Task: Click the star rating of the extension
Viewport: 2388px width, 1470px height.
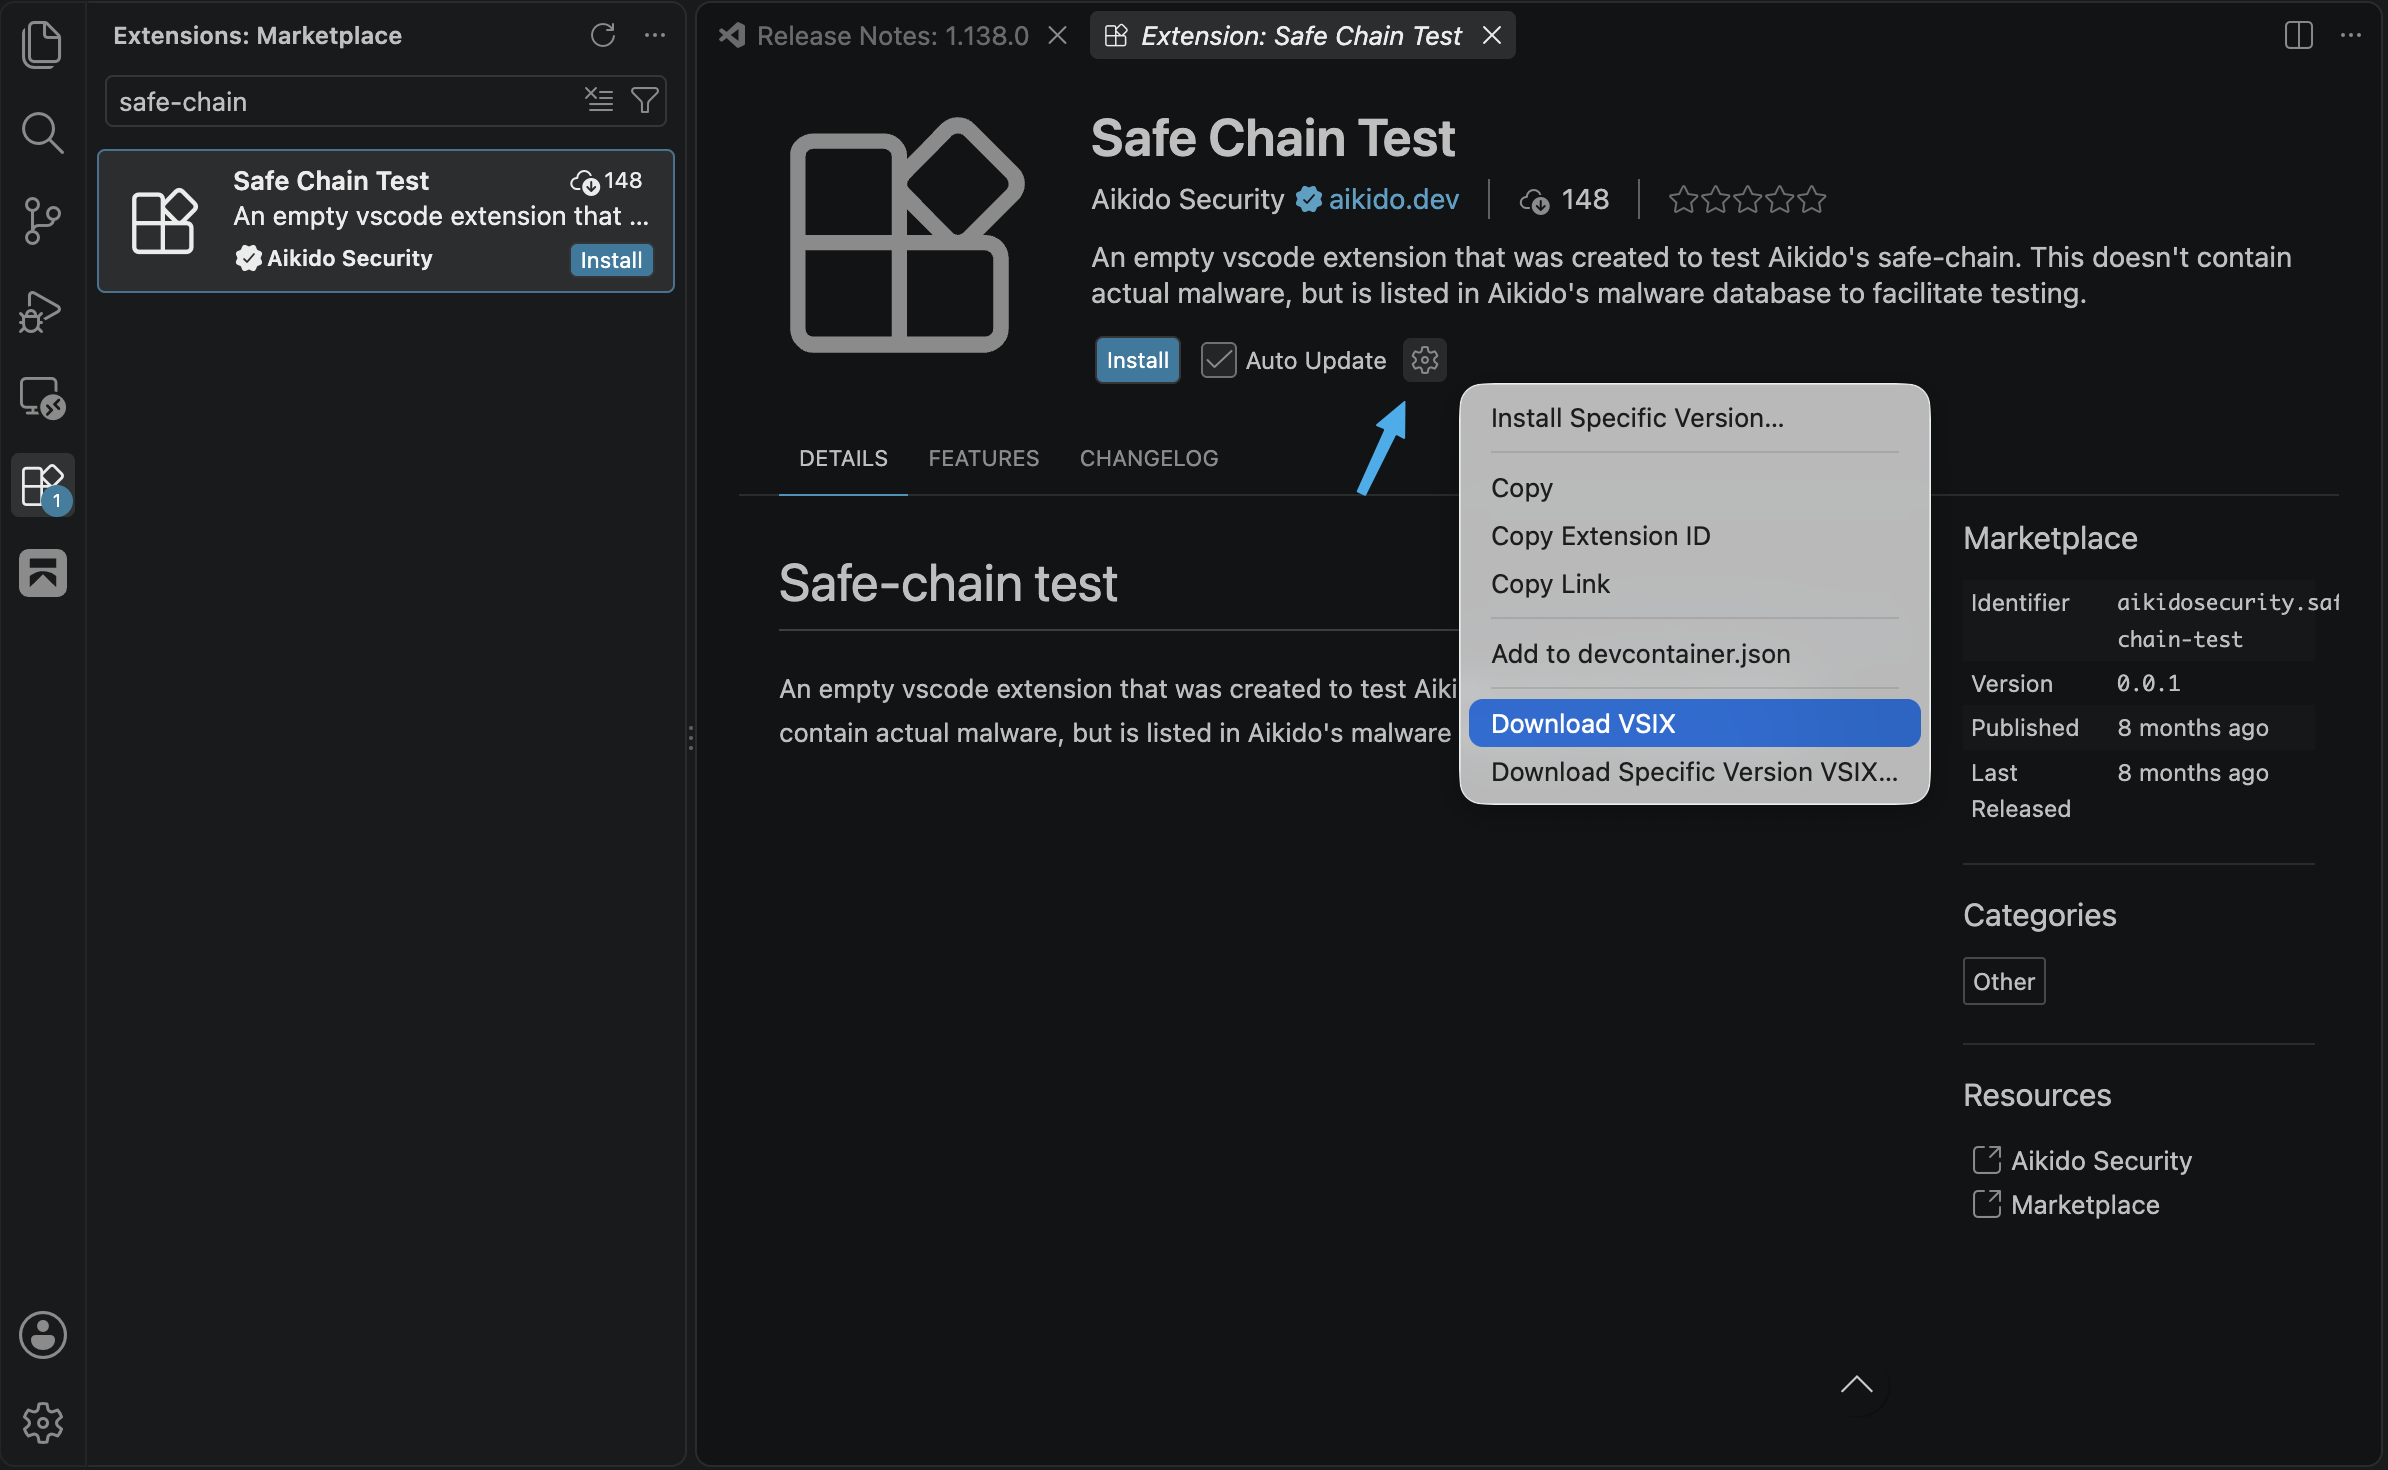Action: click(x=1747, y=200)
